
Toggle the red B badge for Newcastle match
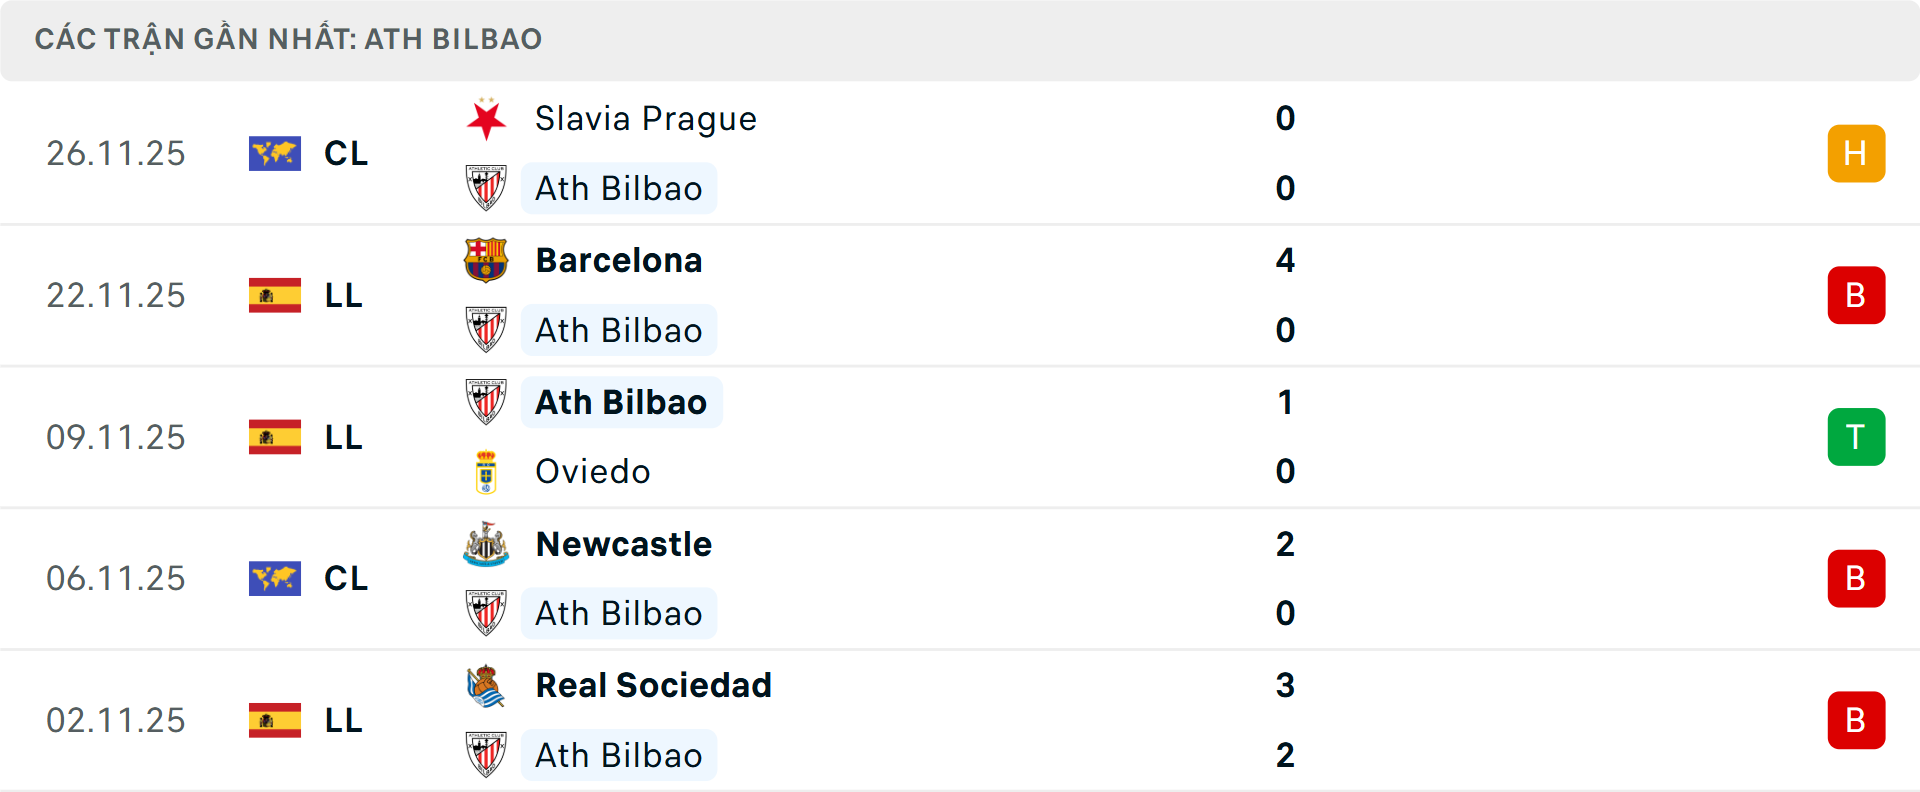(1857, 578)
